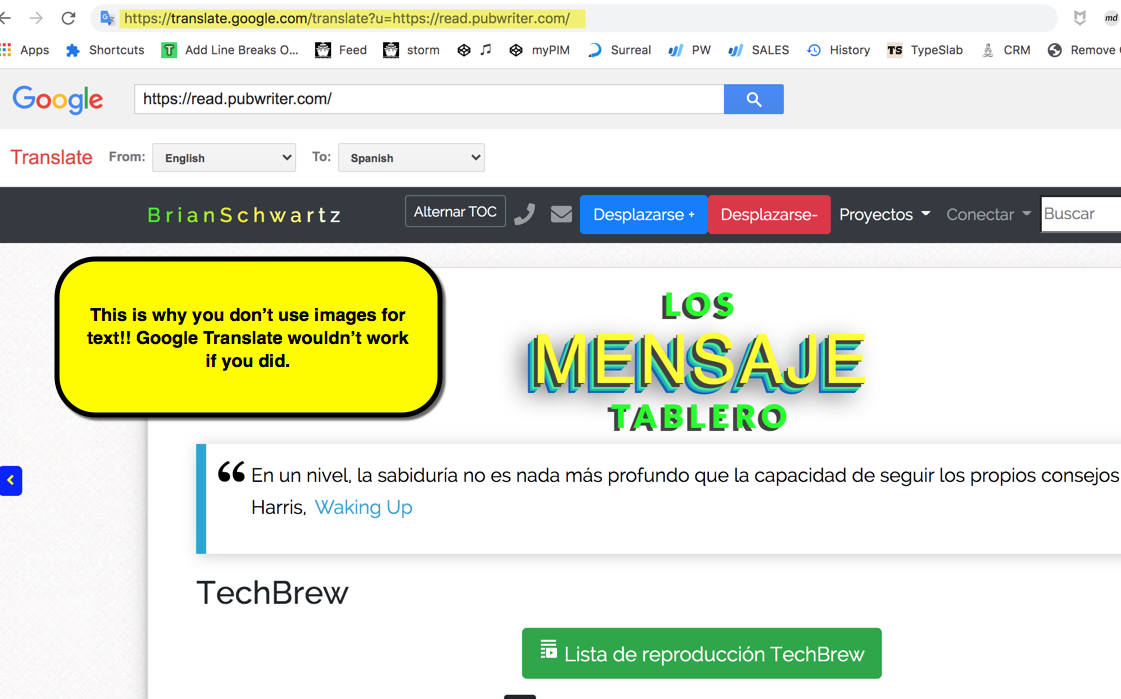Click the CodePen icon bookmark before music note
This screenshot has height=699, width=1121.
464,50
